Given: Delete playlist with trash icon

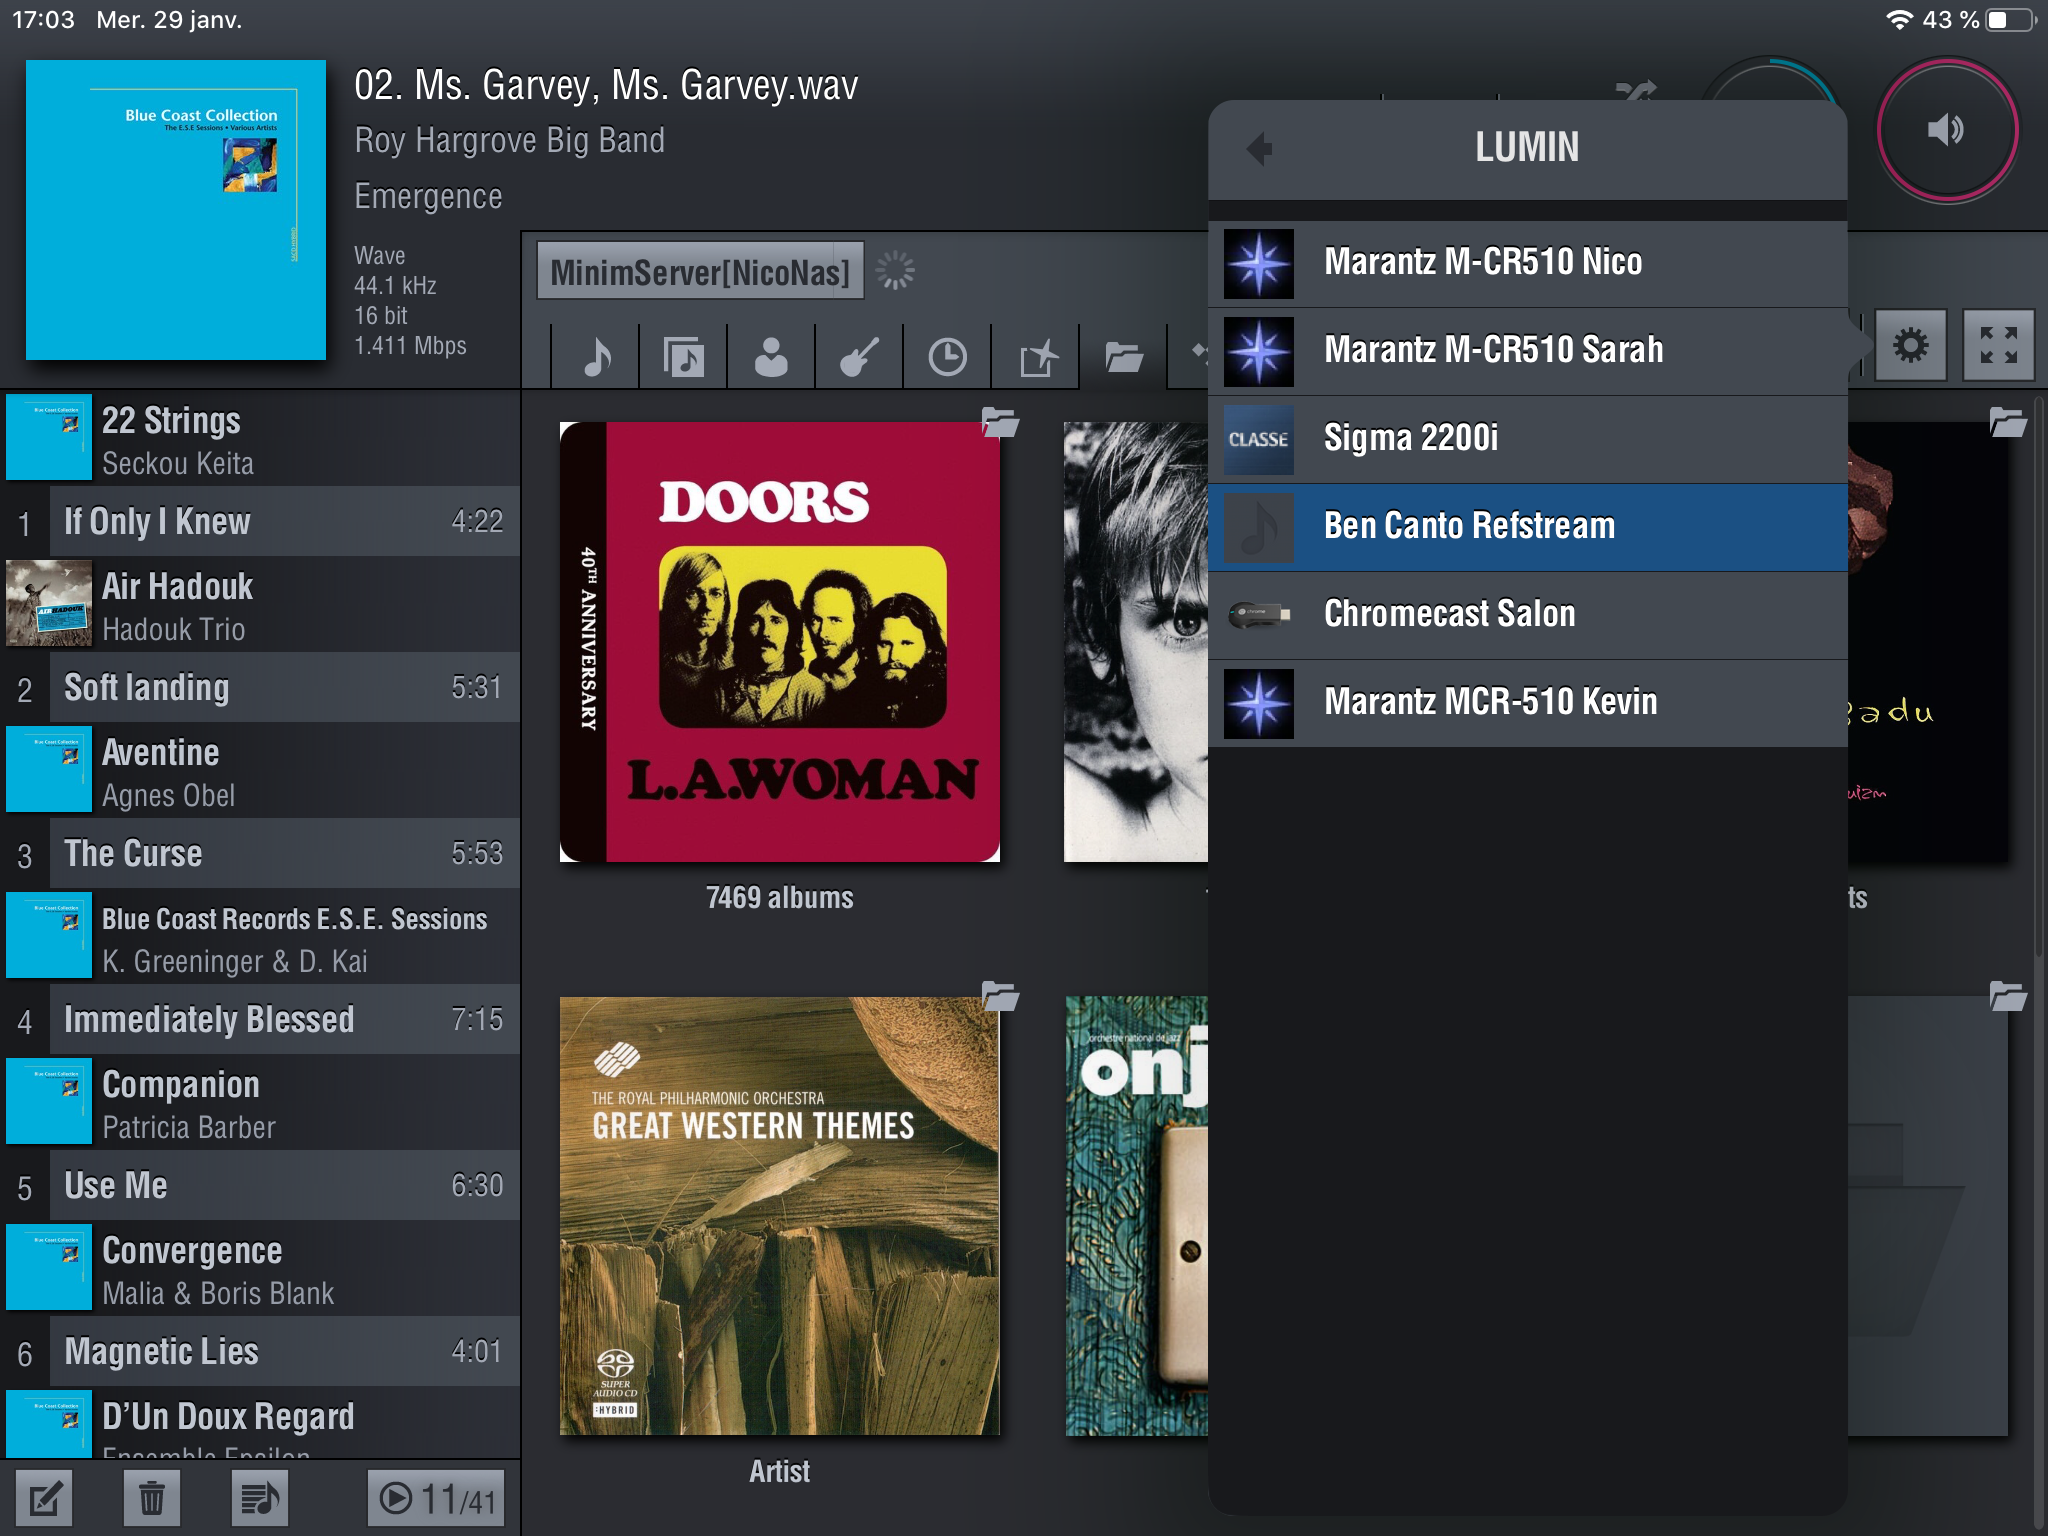Looking at the screenshot, I should click(x=151, y=1498).
